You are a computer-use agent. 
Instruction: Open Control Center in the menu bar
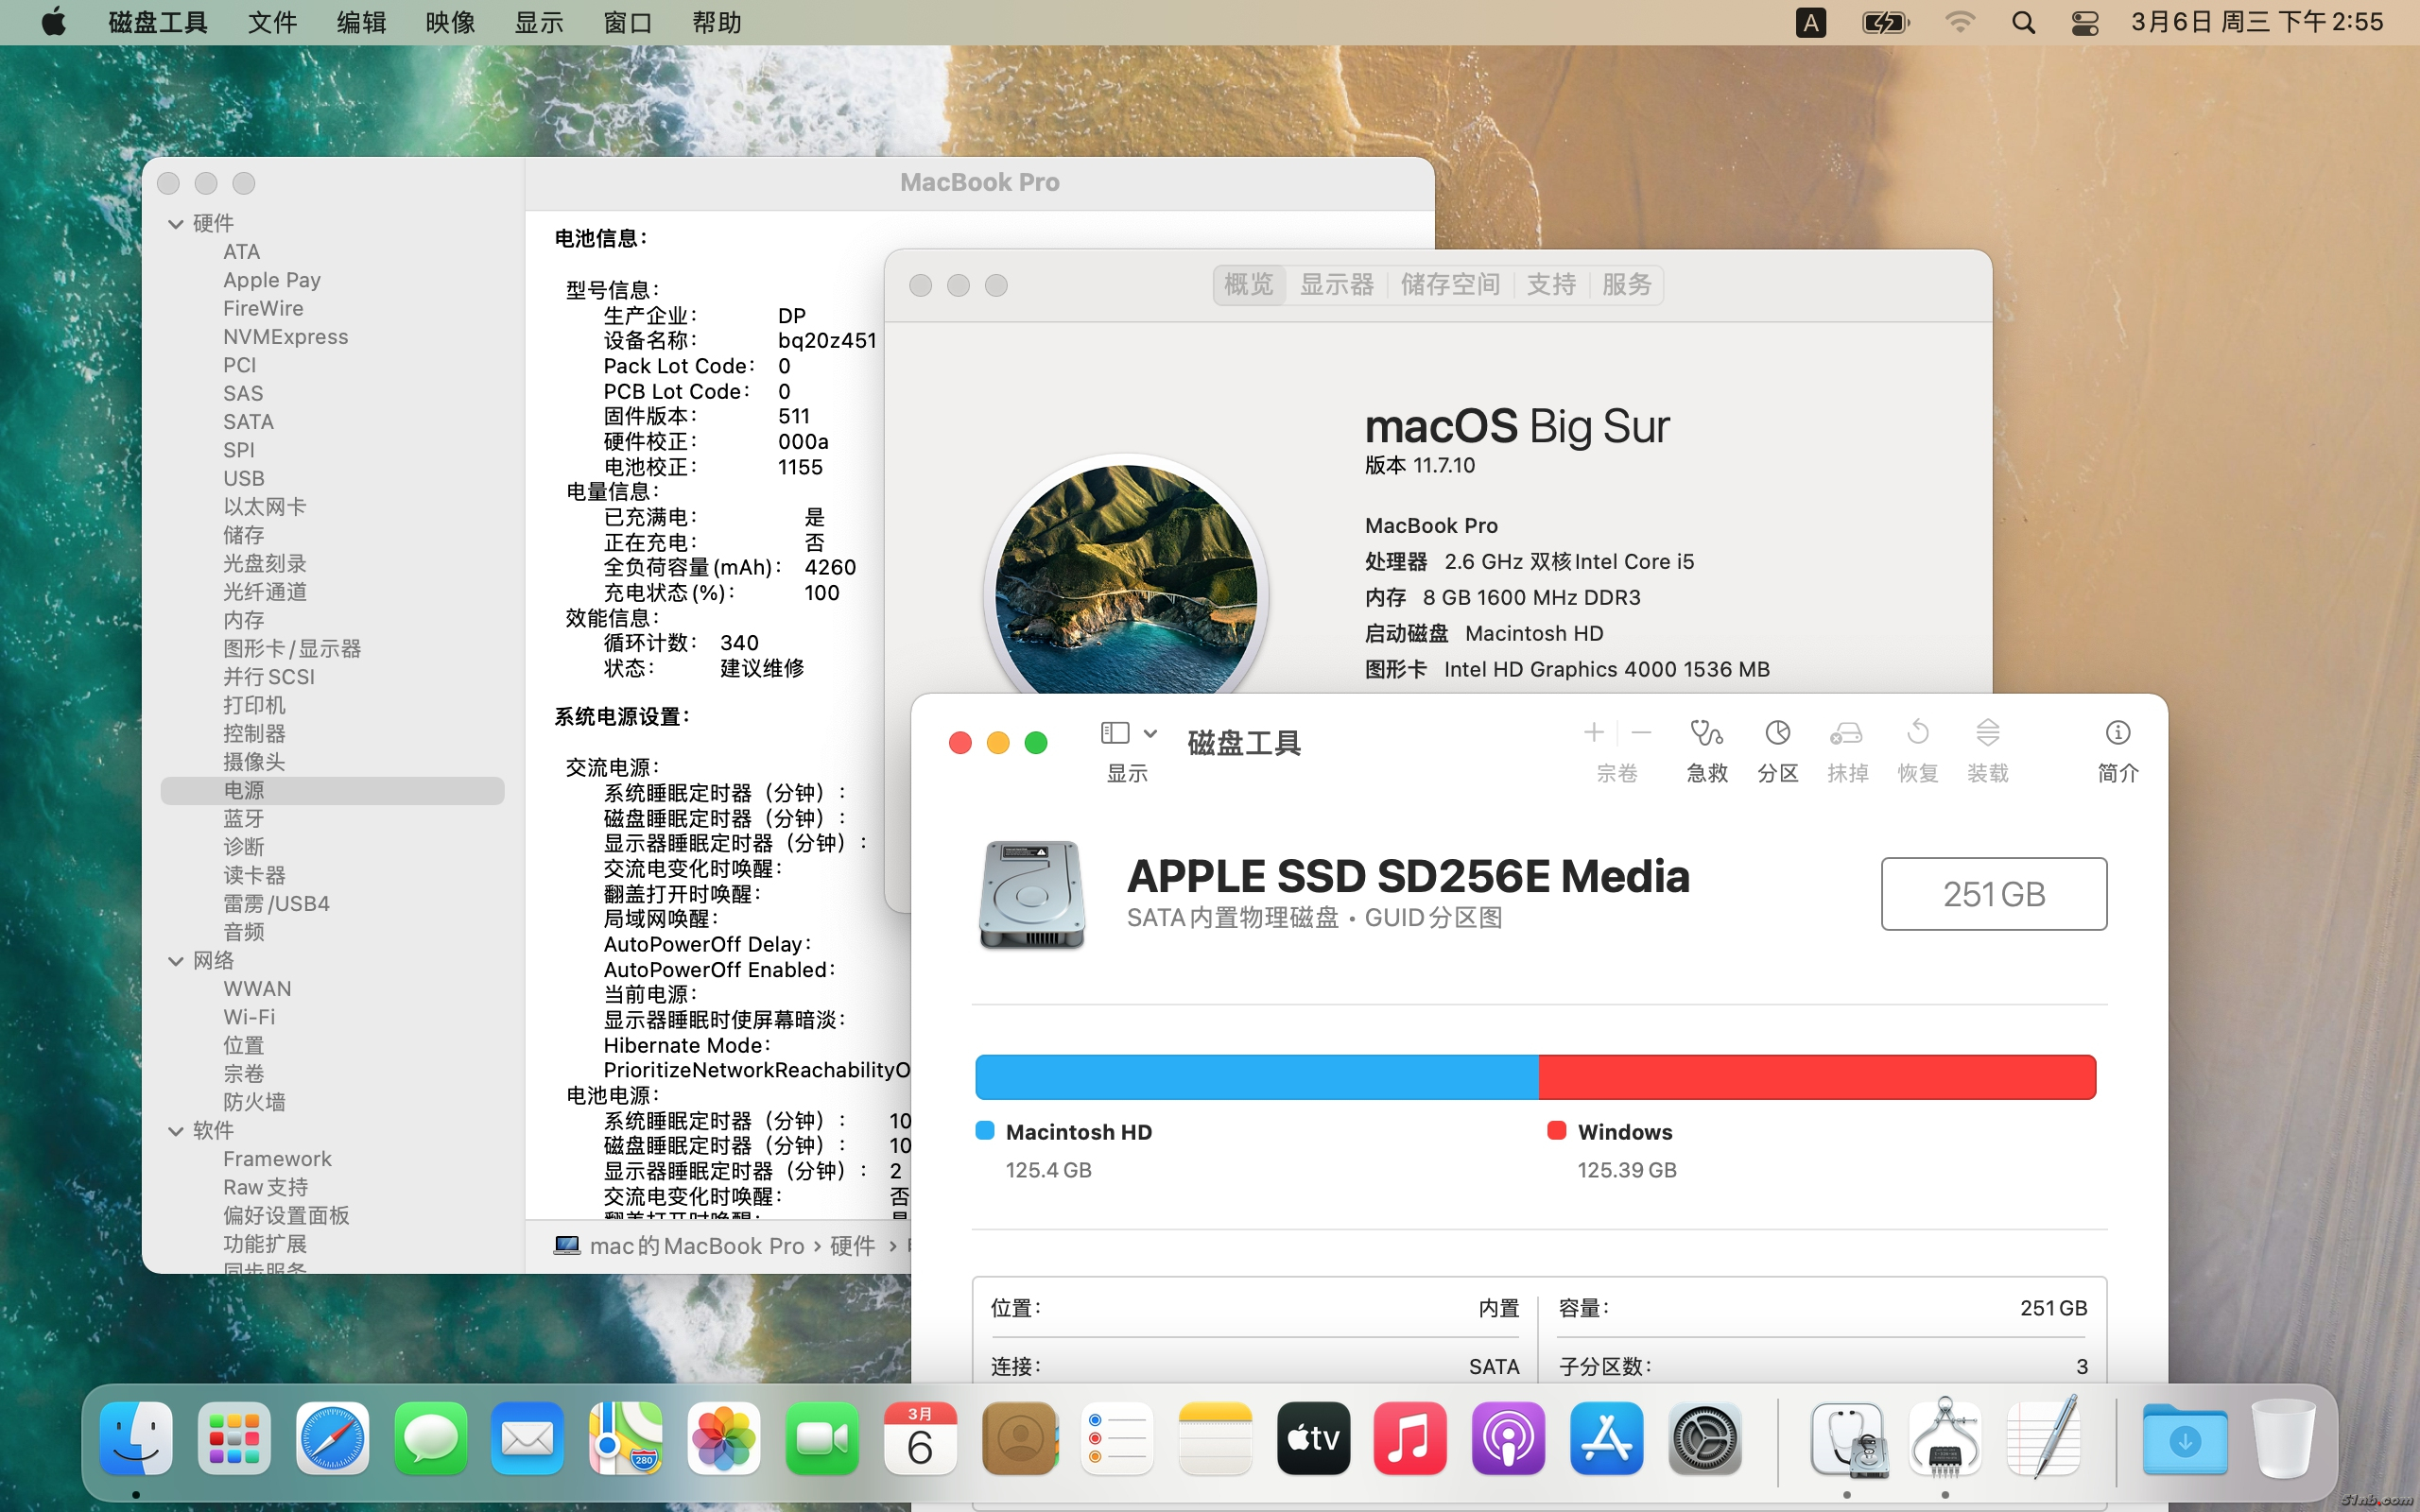(2085, 22)
